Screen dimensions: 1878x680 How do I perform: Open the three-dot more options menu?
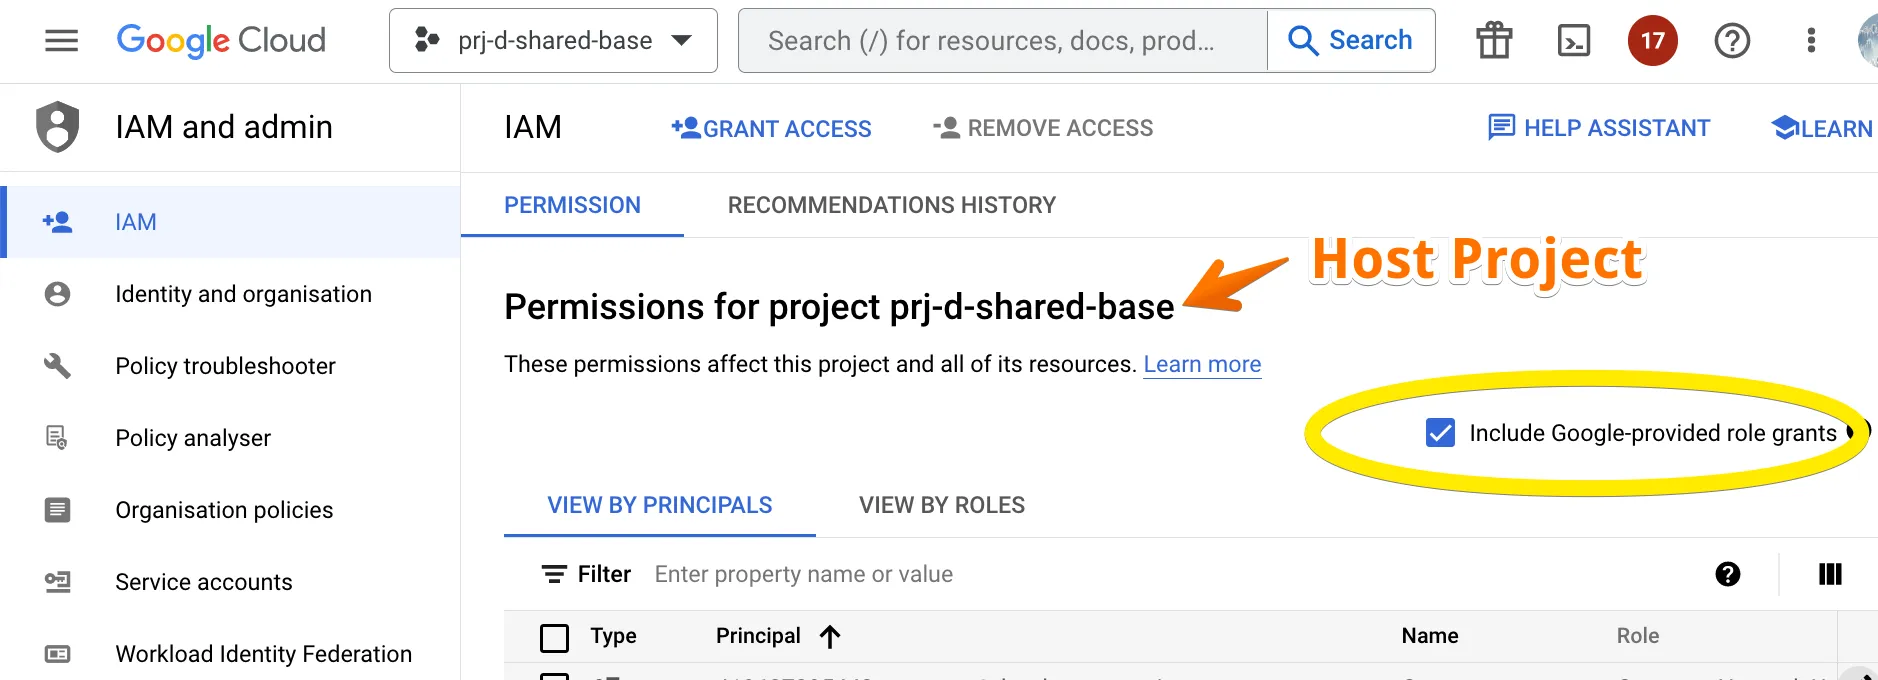tap(1811, 41)
